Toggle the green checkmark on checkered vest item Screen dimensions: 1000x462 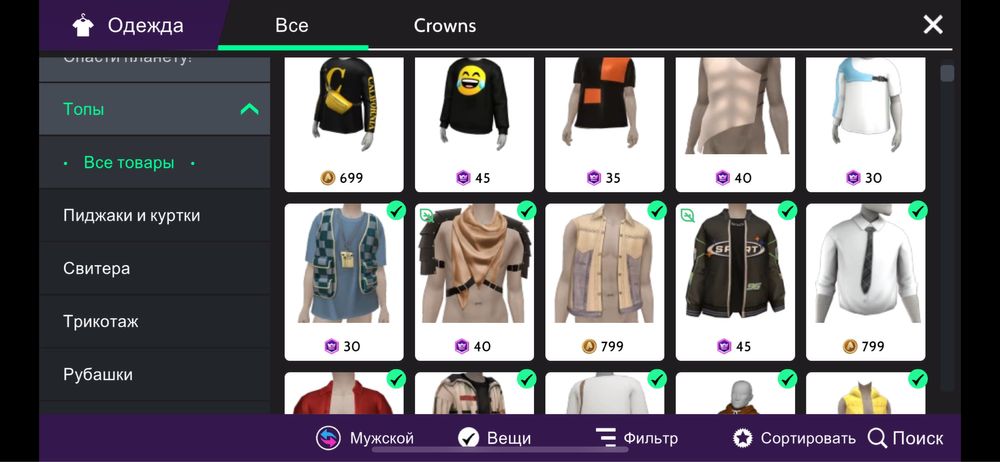[396, 211]
